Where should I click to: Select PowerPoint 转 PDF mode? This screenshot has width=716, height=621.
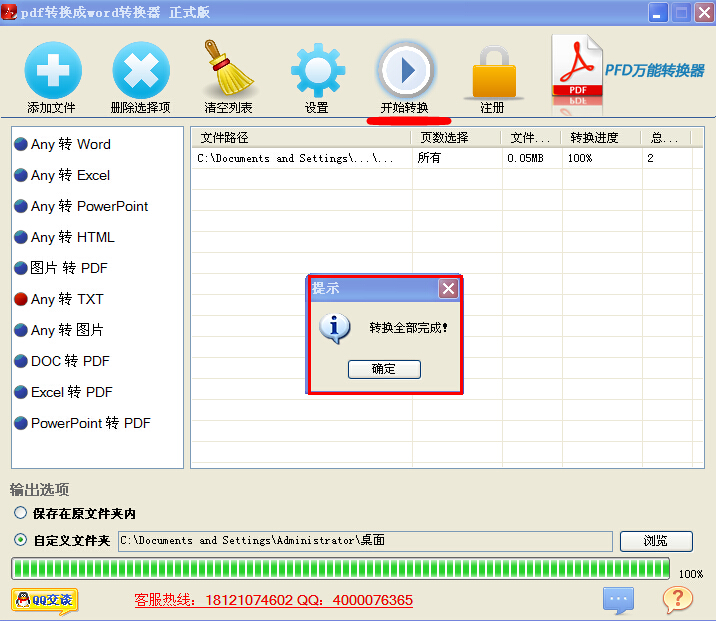point(82,423)
